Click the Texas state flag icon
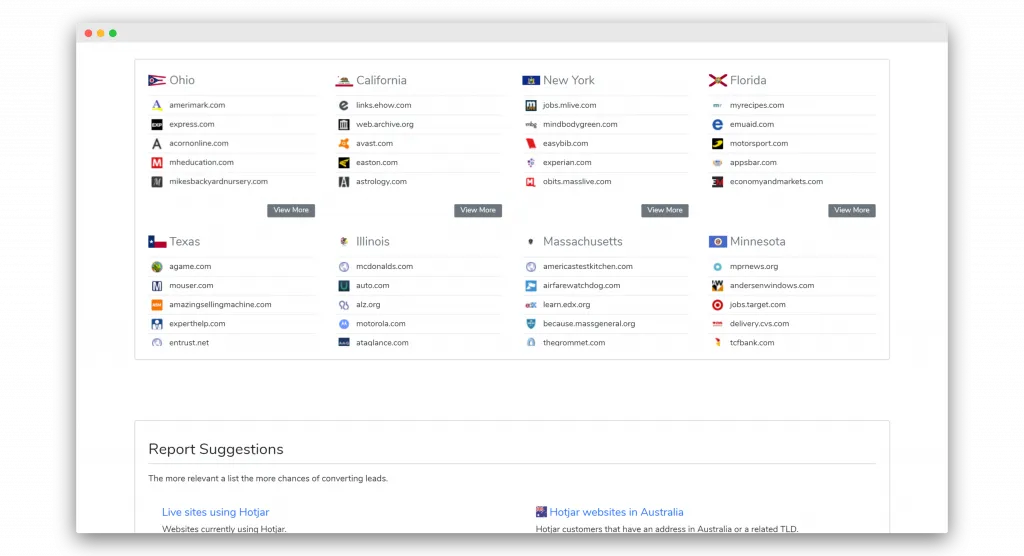 point(157,241)
